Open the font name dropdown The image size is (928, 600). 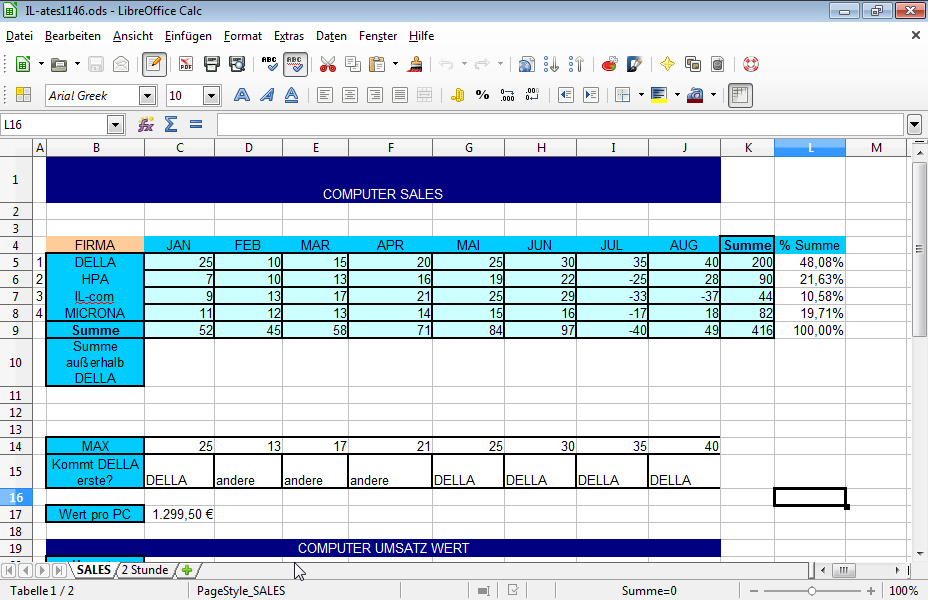pos(148,96)
